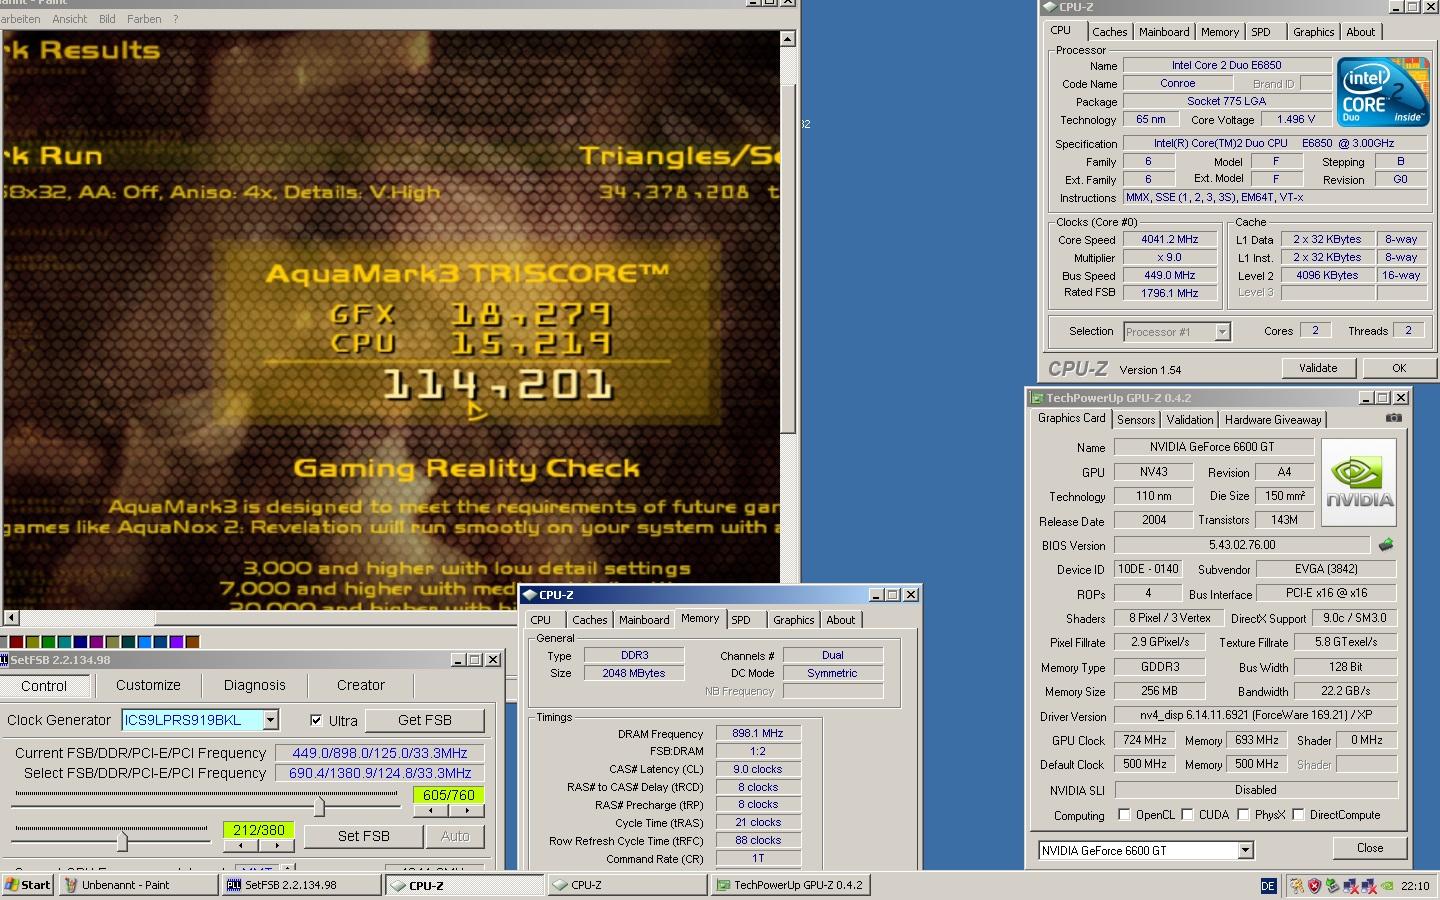
Task: Pick the bright blue color in Paint palette
Action: coord(144,642)
